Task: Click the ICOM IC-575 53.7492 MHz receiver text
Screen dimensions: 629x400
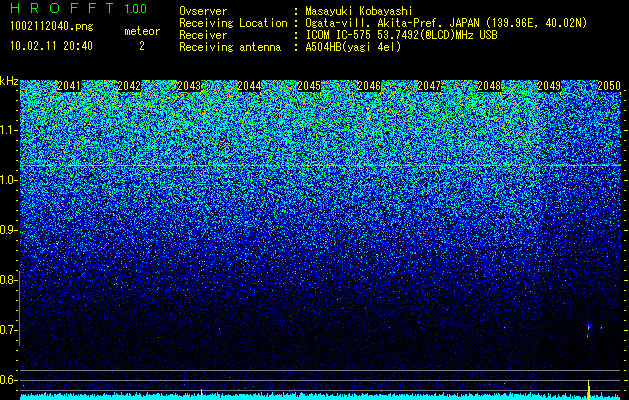Action: tap(401, 35)
